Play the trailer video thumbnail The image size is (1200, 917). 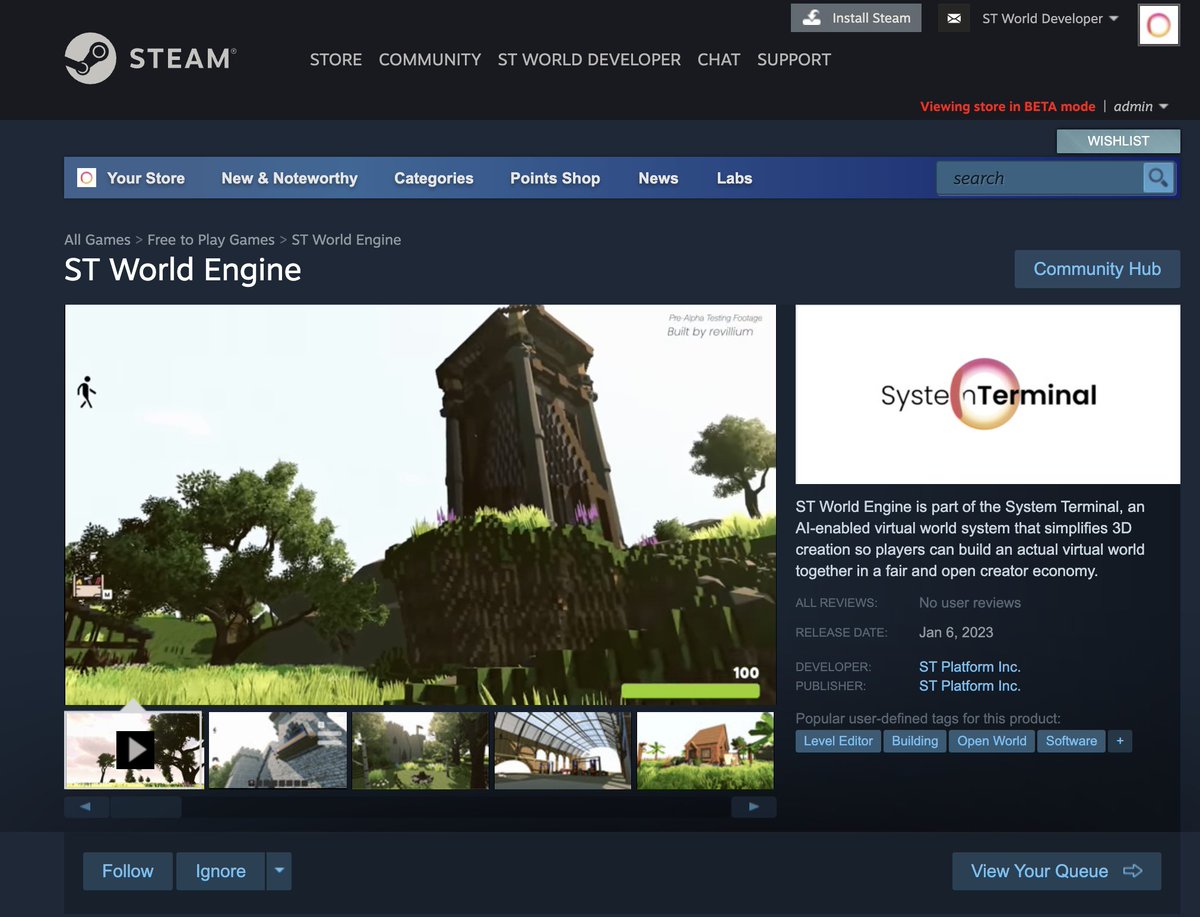click(134, 750)
